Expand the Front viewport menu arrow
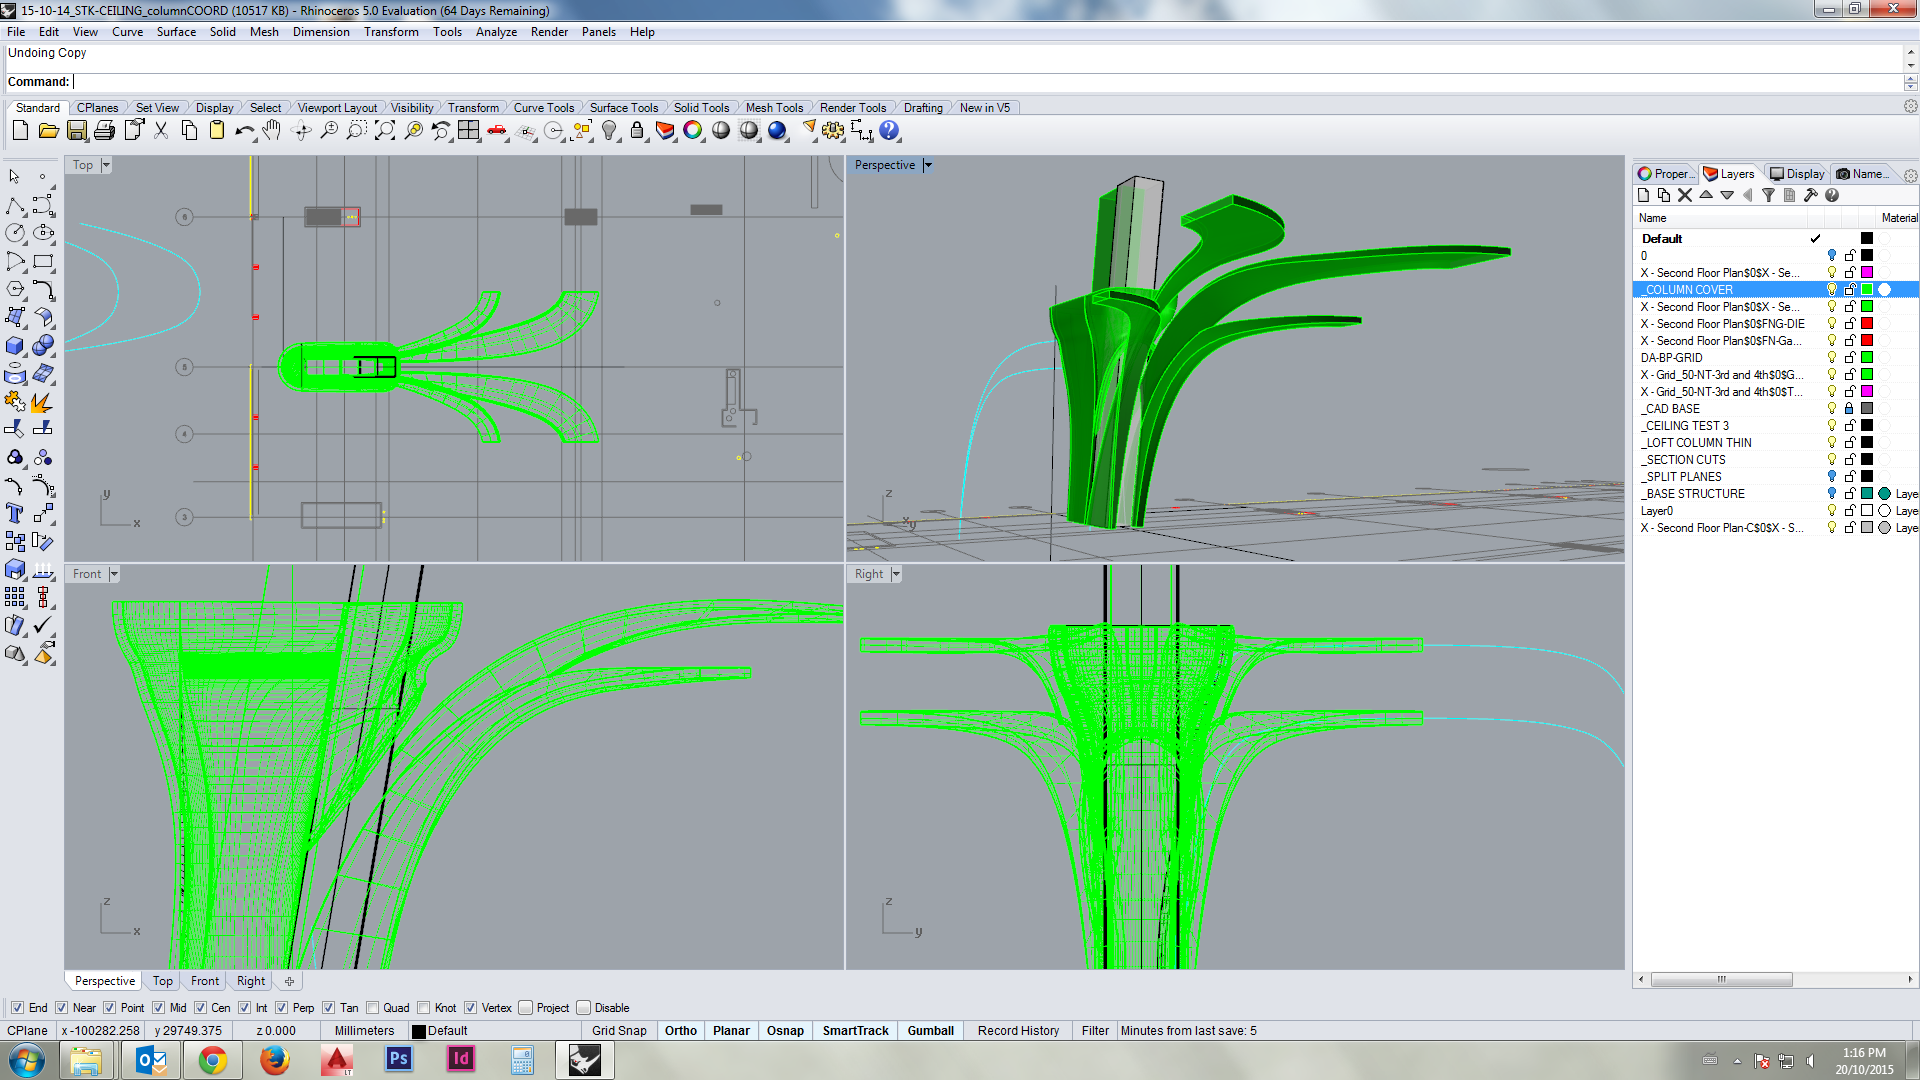This screenshot has width=1920, height=1080. 114,574
